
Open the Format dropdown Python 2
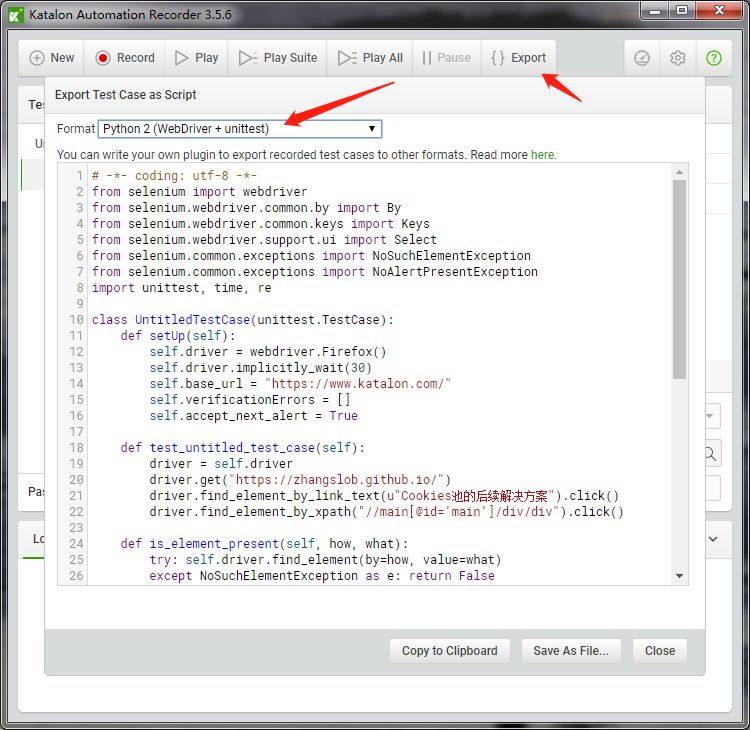click(240, 129)
